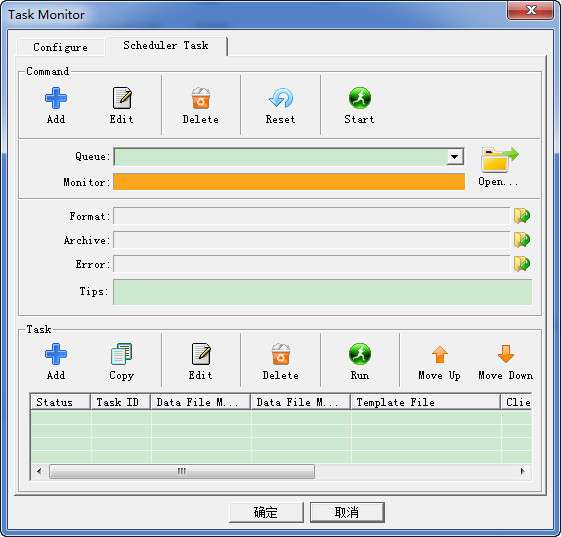
Task: Confirm with the 确定 button
Action: click(266, 512)
